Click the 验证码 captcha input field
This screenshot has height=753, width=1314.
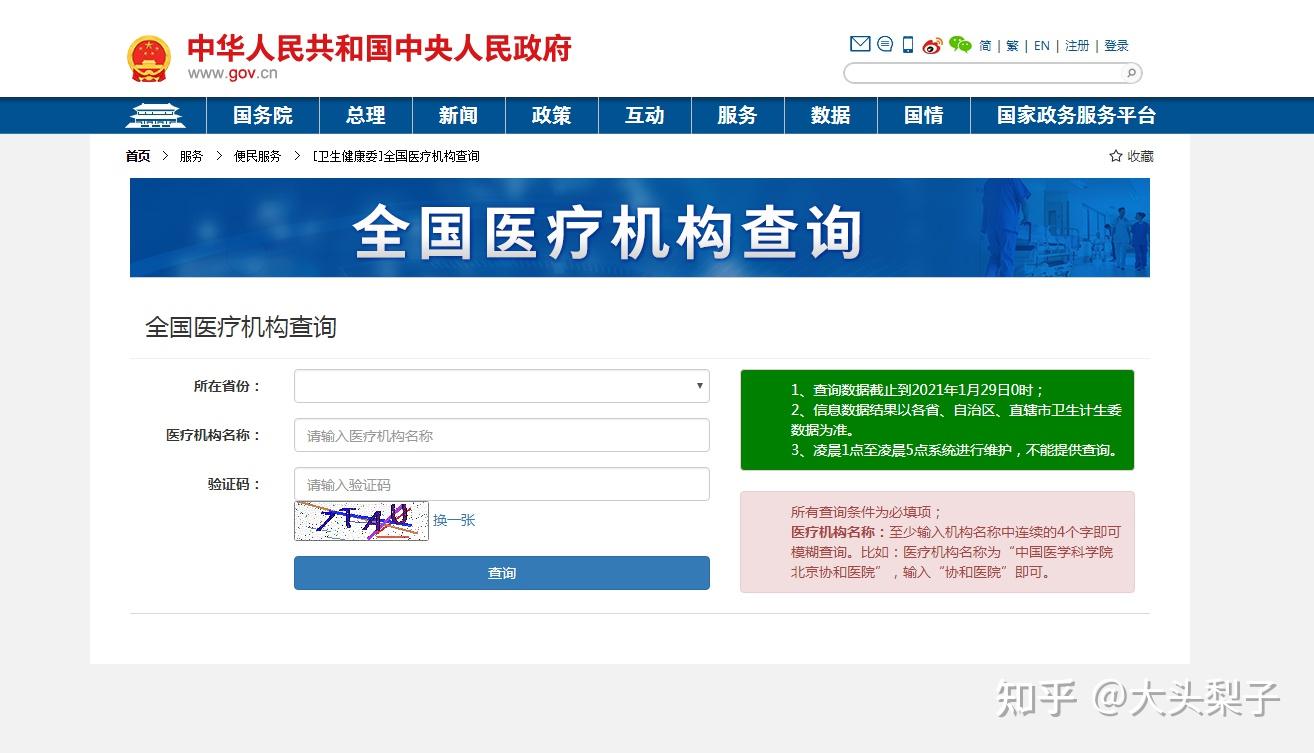click(x=502, y=484)
